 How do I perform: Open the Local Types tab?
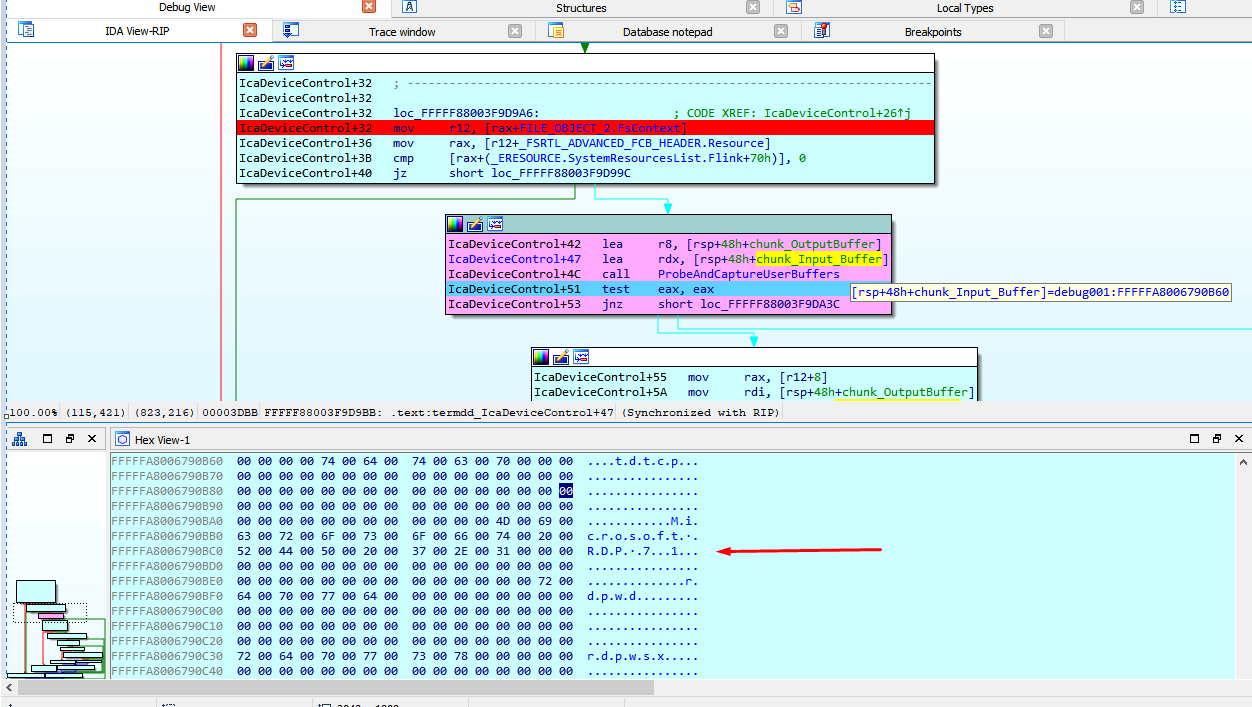click(x=965, y=8)
